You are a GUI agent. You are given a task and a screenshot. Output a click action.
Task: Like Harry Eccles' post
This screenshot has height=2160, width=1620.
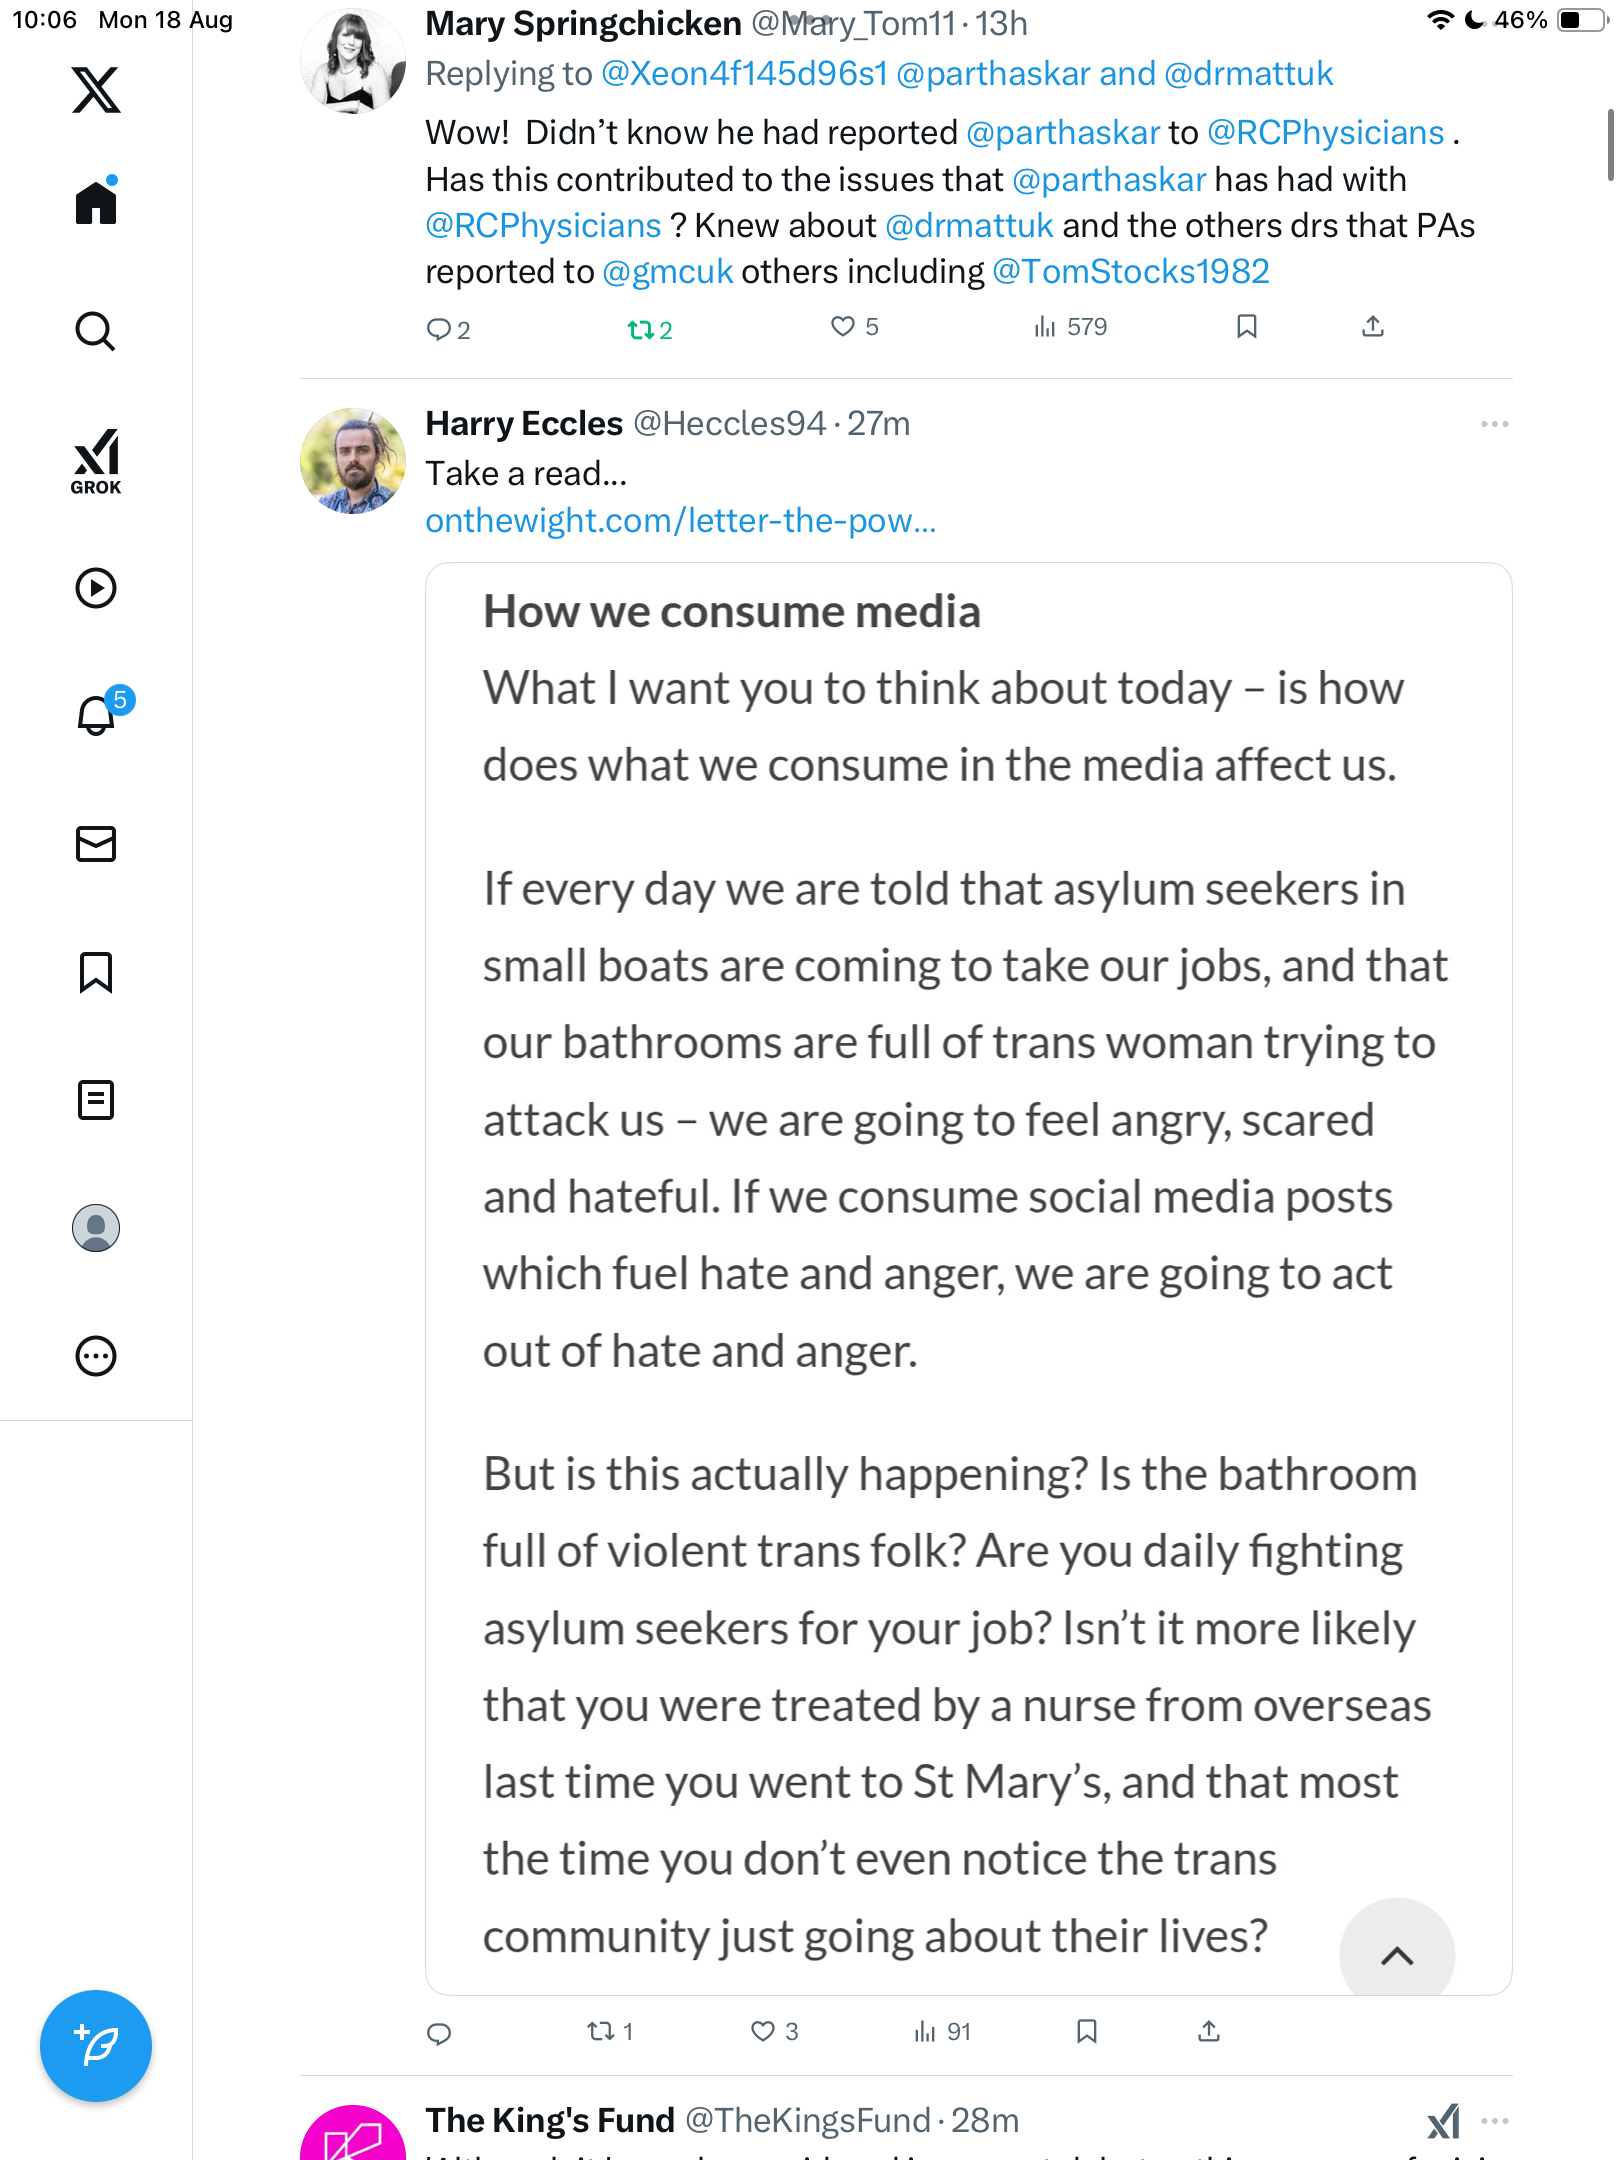(x=763, y=2031)
